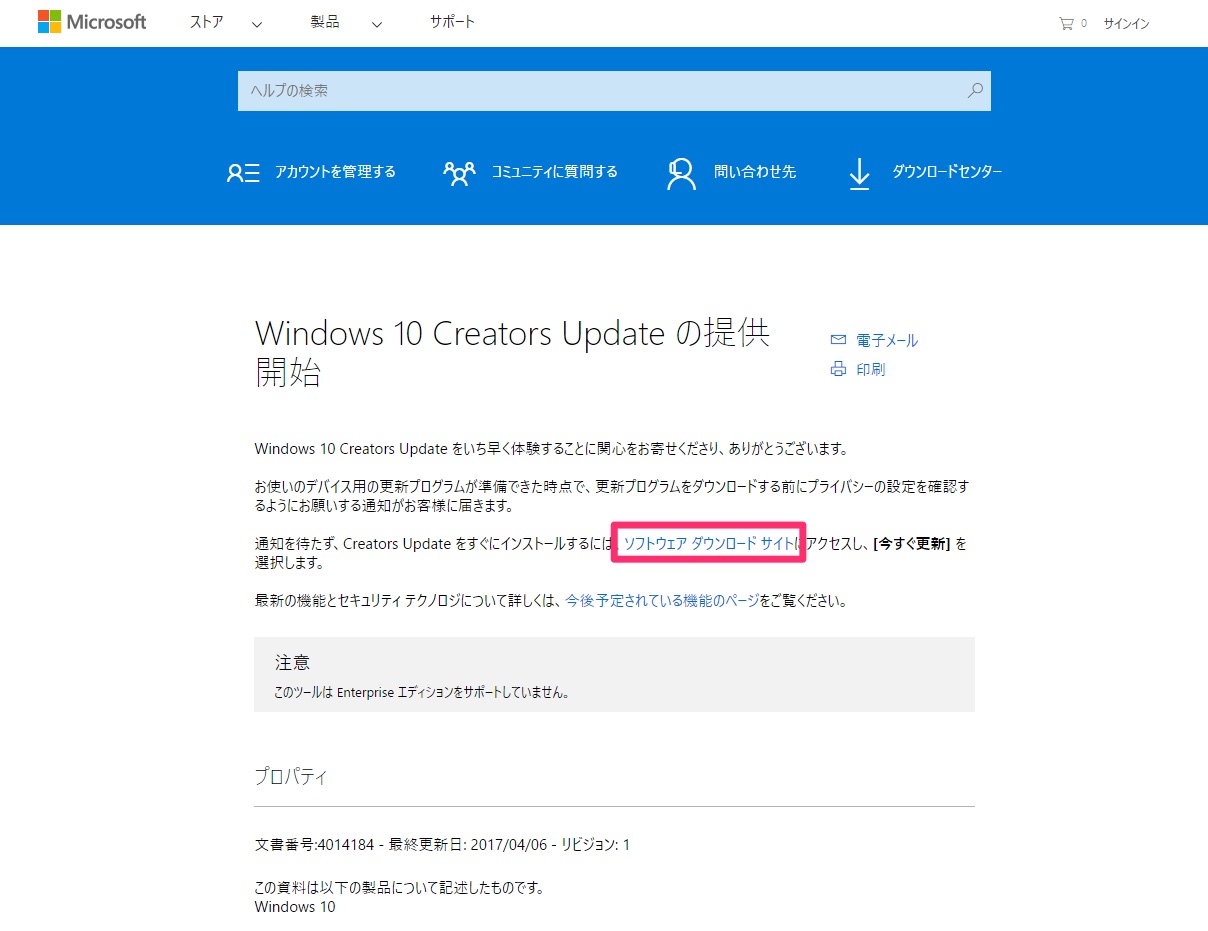The height and width of the screenshot is (931, 1208).
Task: Open the 今後予定されている機能のページ link
Action: pos(662,601)
